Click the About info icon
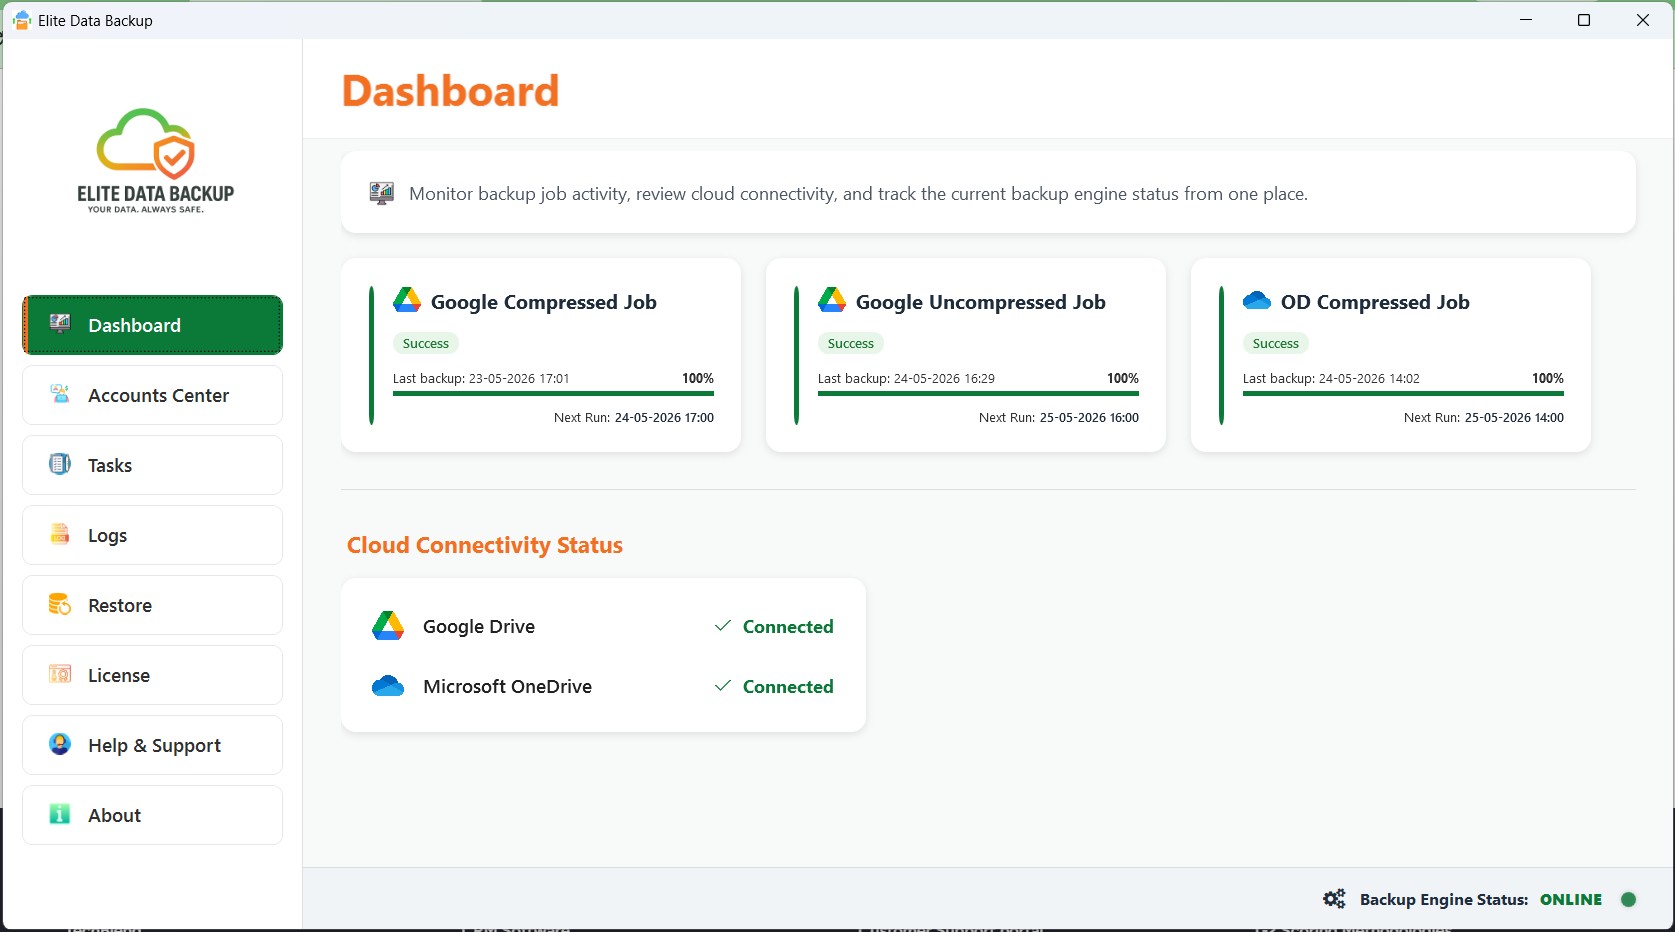The image size is (1675, 932). click(x=60, y=814)
